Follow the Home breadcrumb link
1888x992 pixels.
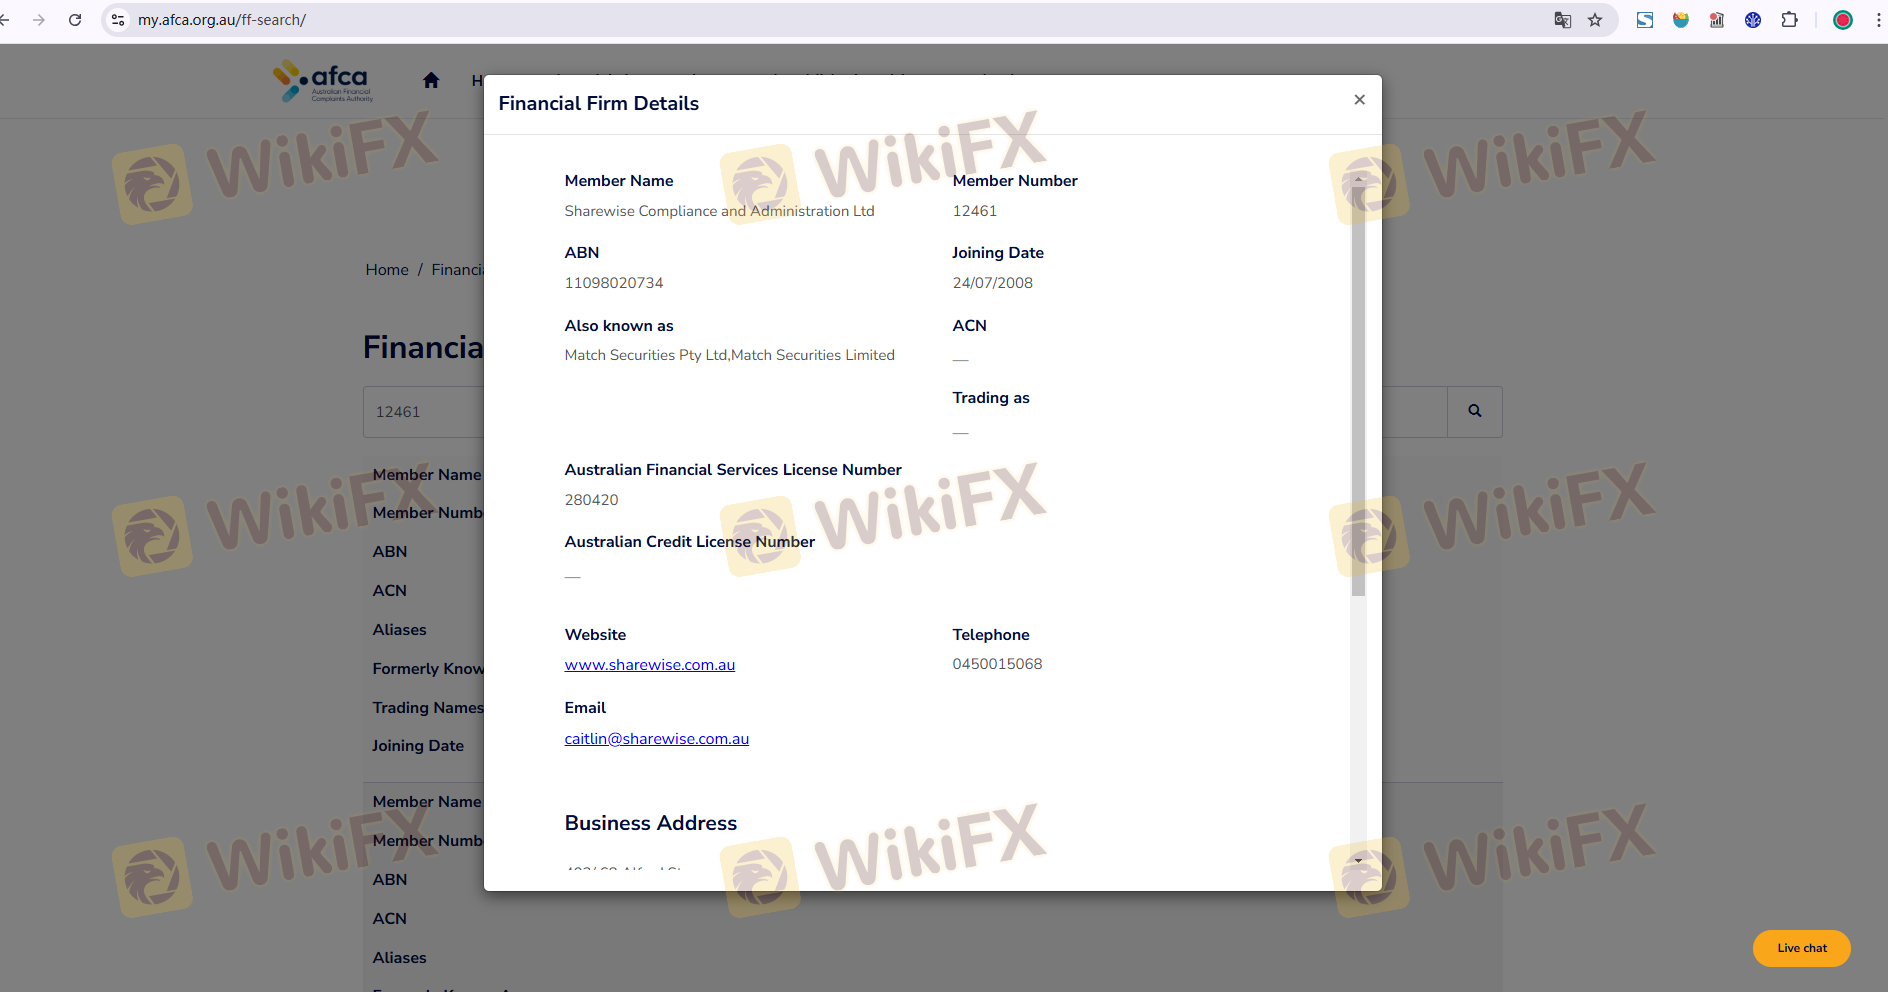(387, 270)
